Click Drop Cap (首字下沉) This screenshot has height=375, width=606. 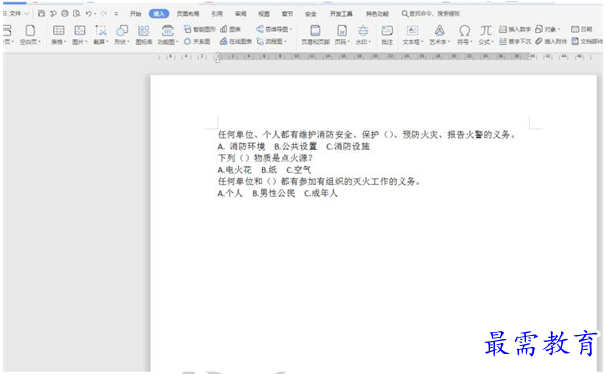[x=515, y=41]
